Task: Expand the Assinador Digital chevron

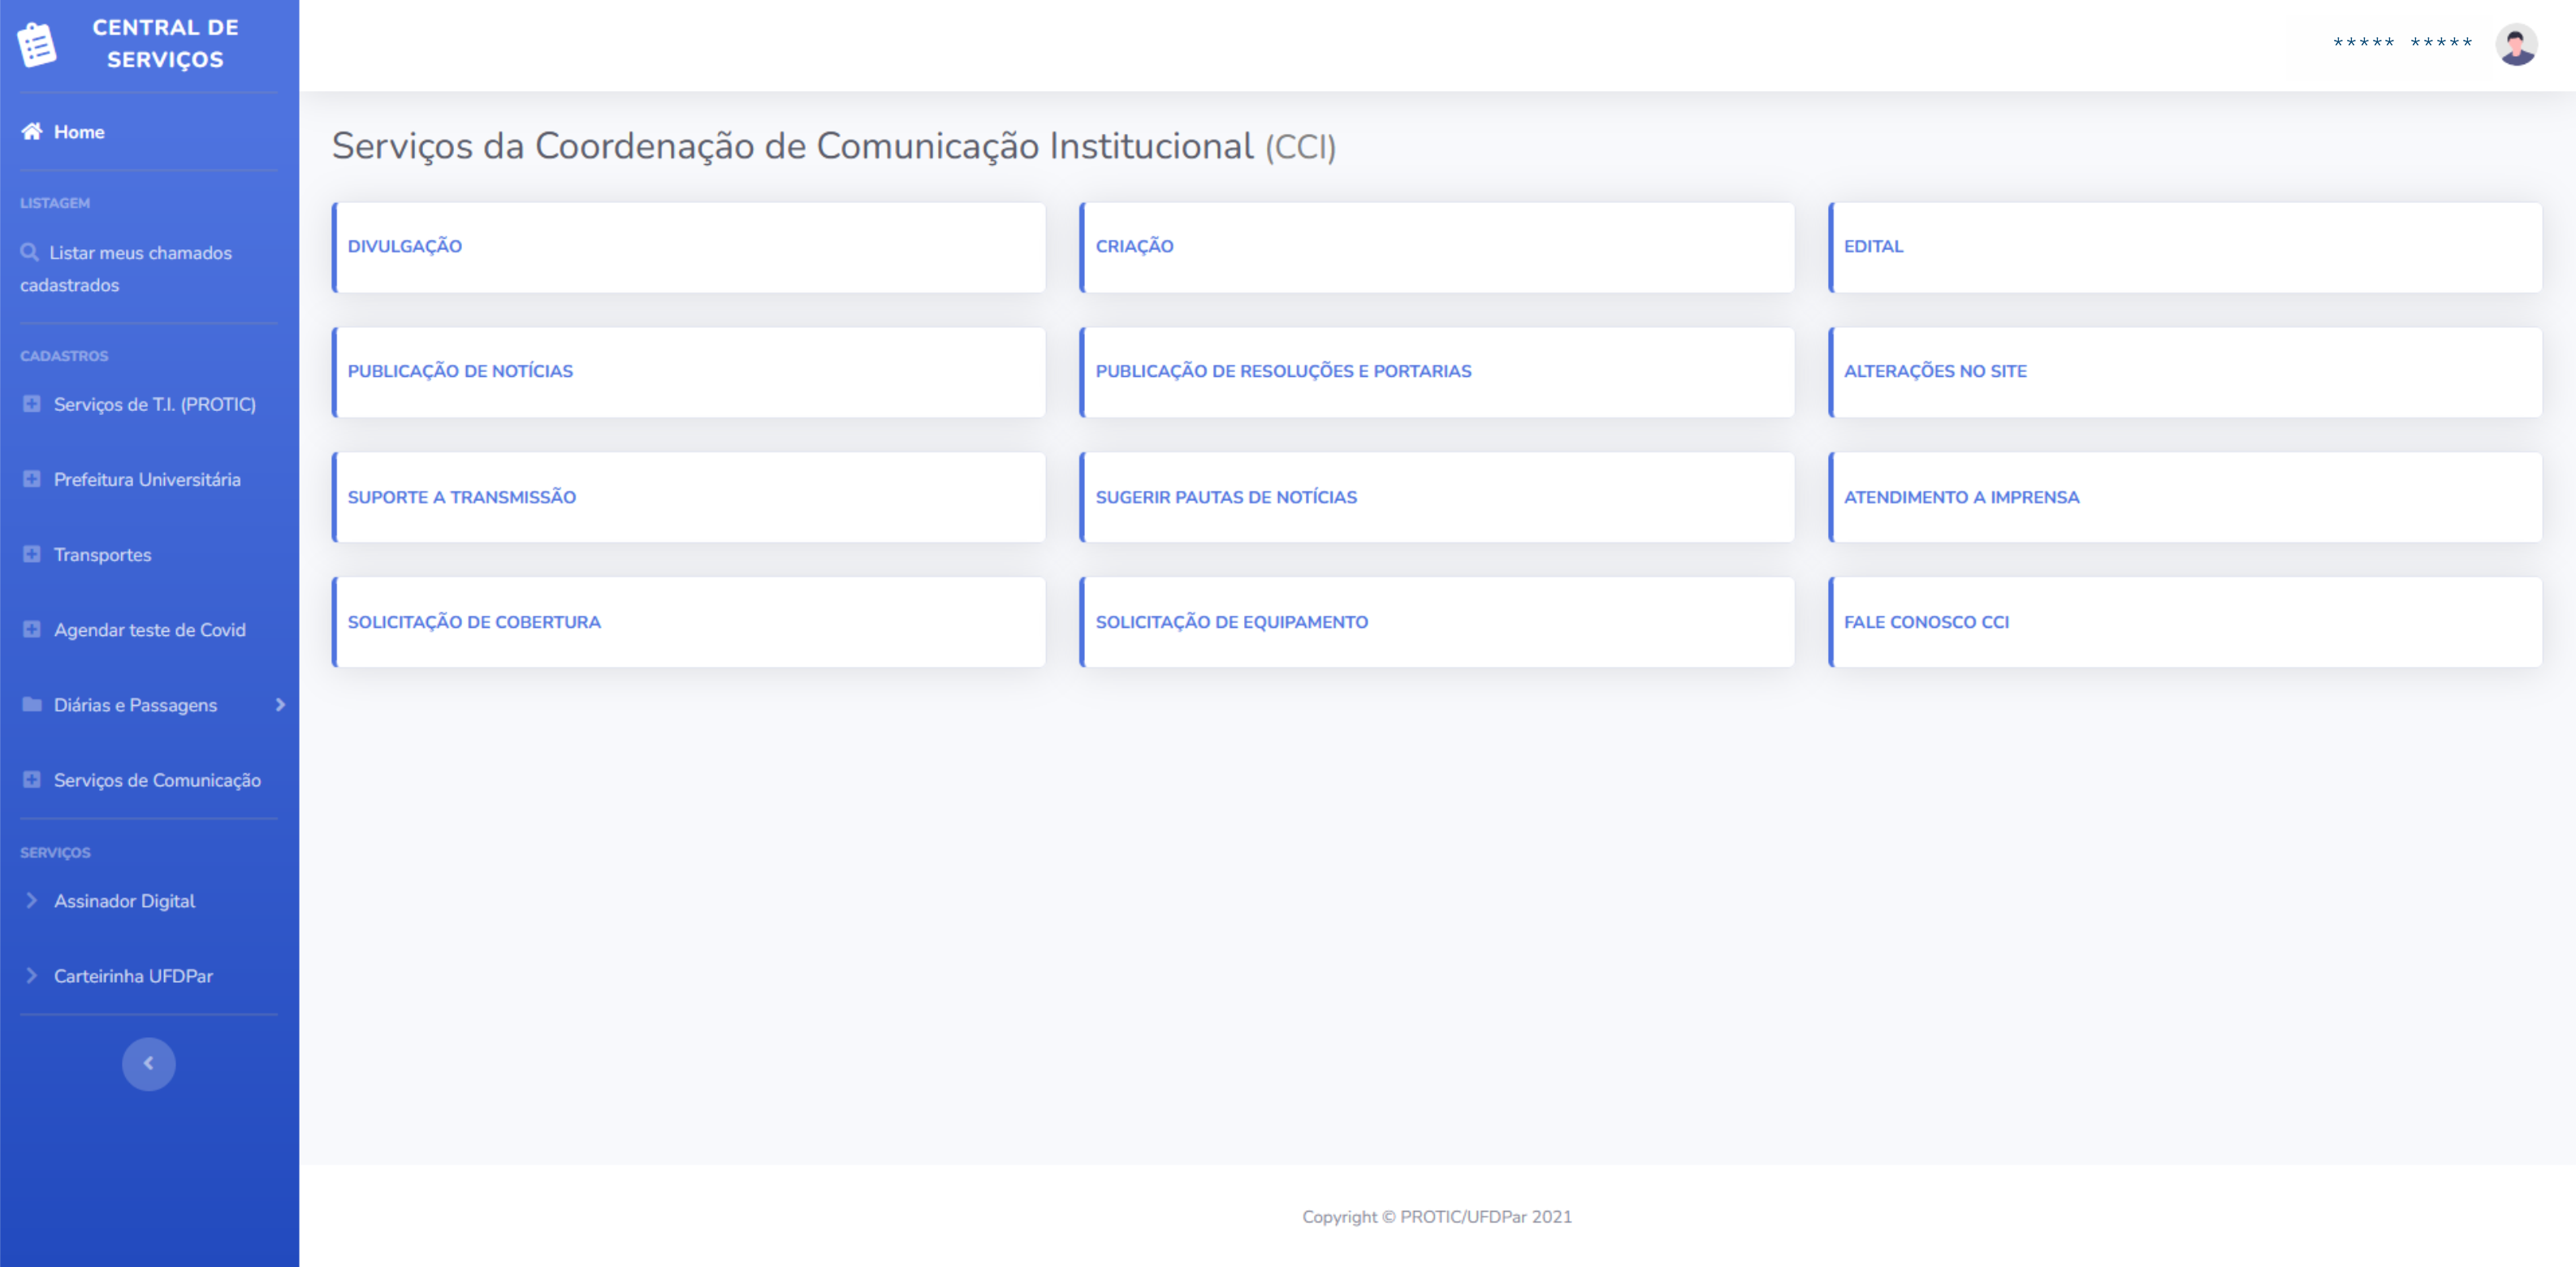Action: (32, 900)
